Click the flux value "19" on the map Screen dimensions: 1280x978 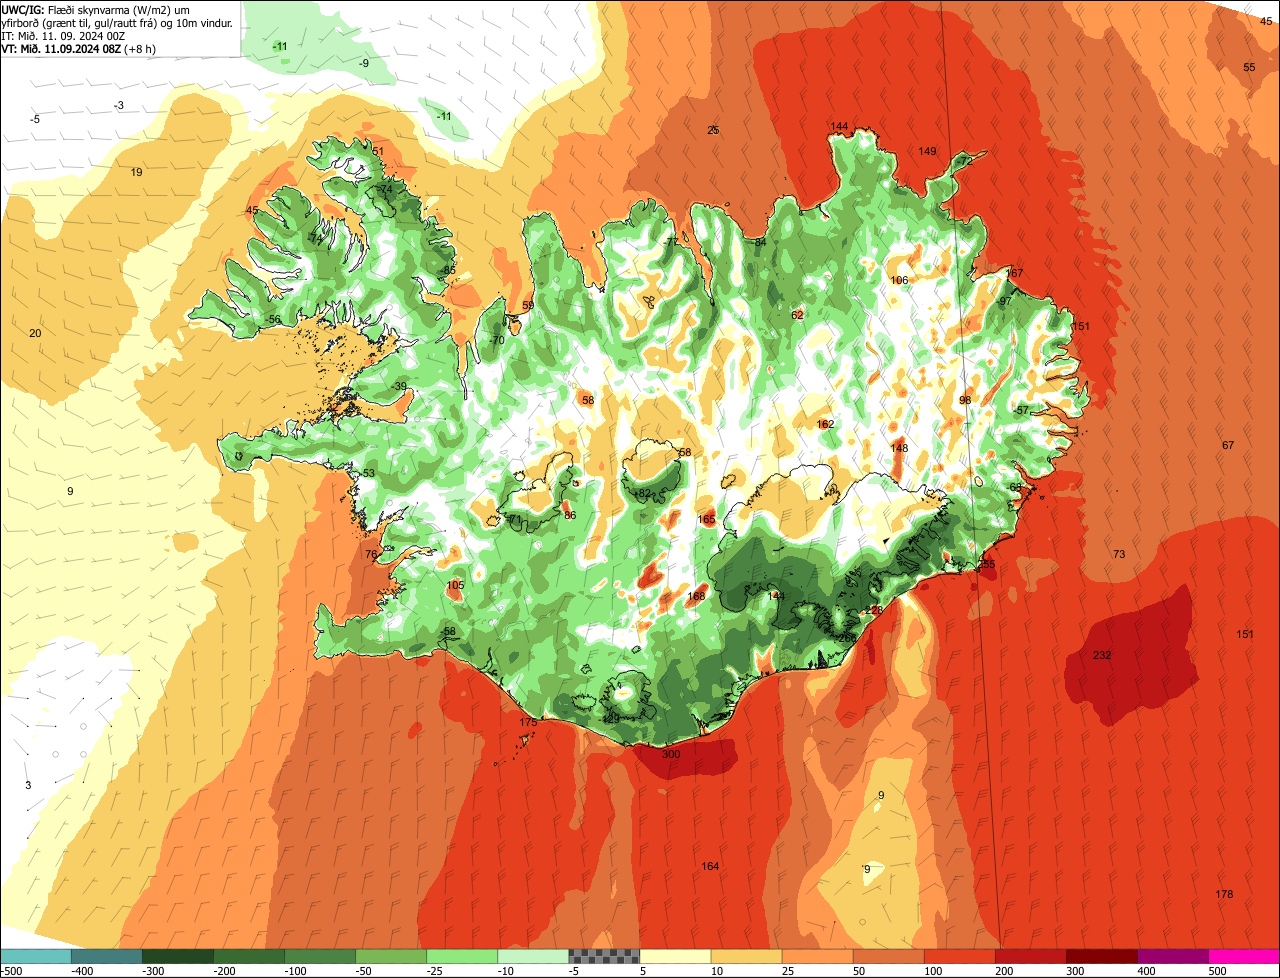point(137,172)
